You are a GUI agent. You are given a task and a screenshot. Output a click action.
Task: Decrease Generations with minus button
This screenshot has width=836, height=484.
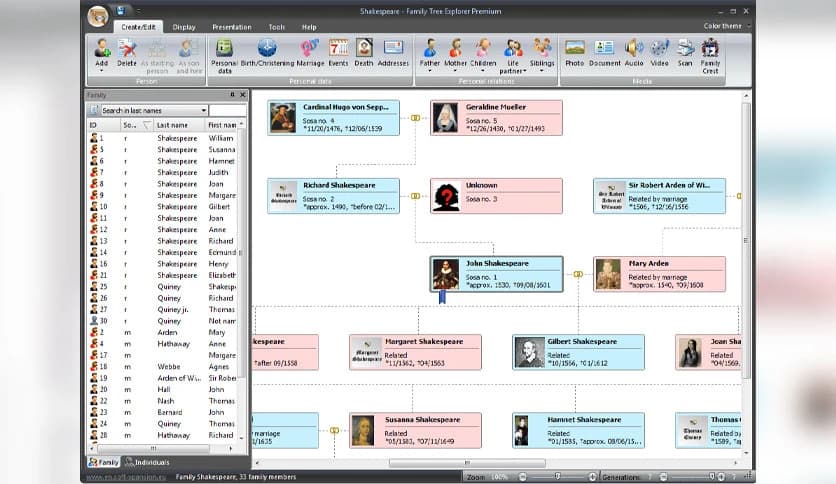click(x=663, y=477)
